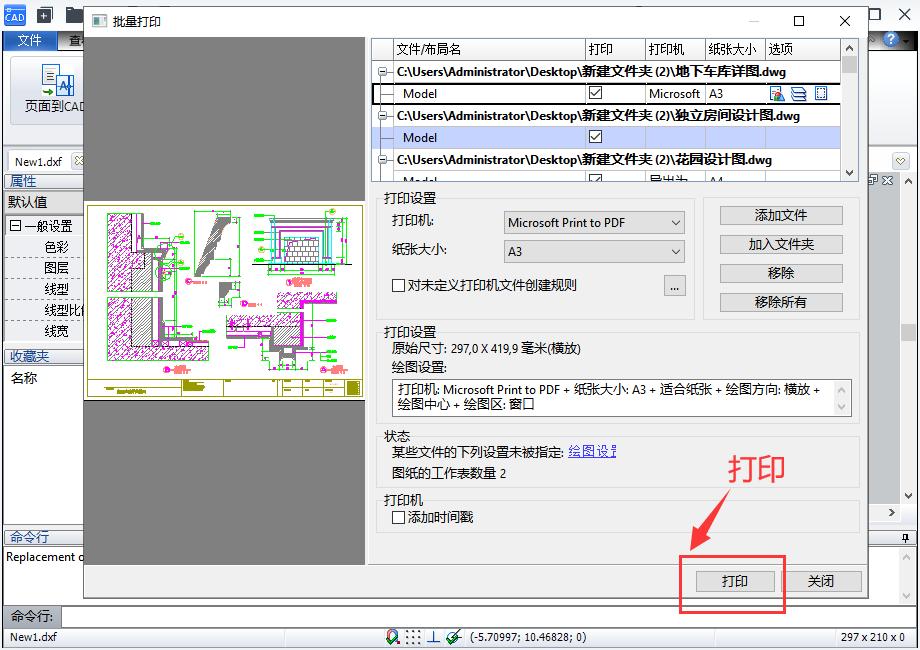Click the plot settings icon in 选项 column
Screen dimensions: 920x650
777,93
